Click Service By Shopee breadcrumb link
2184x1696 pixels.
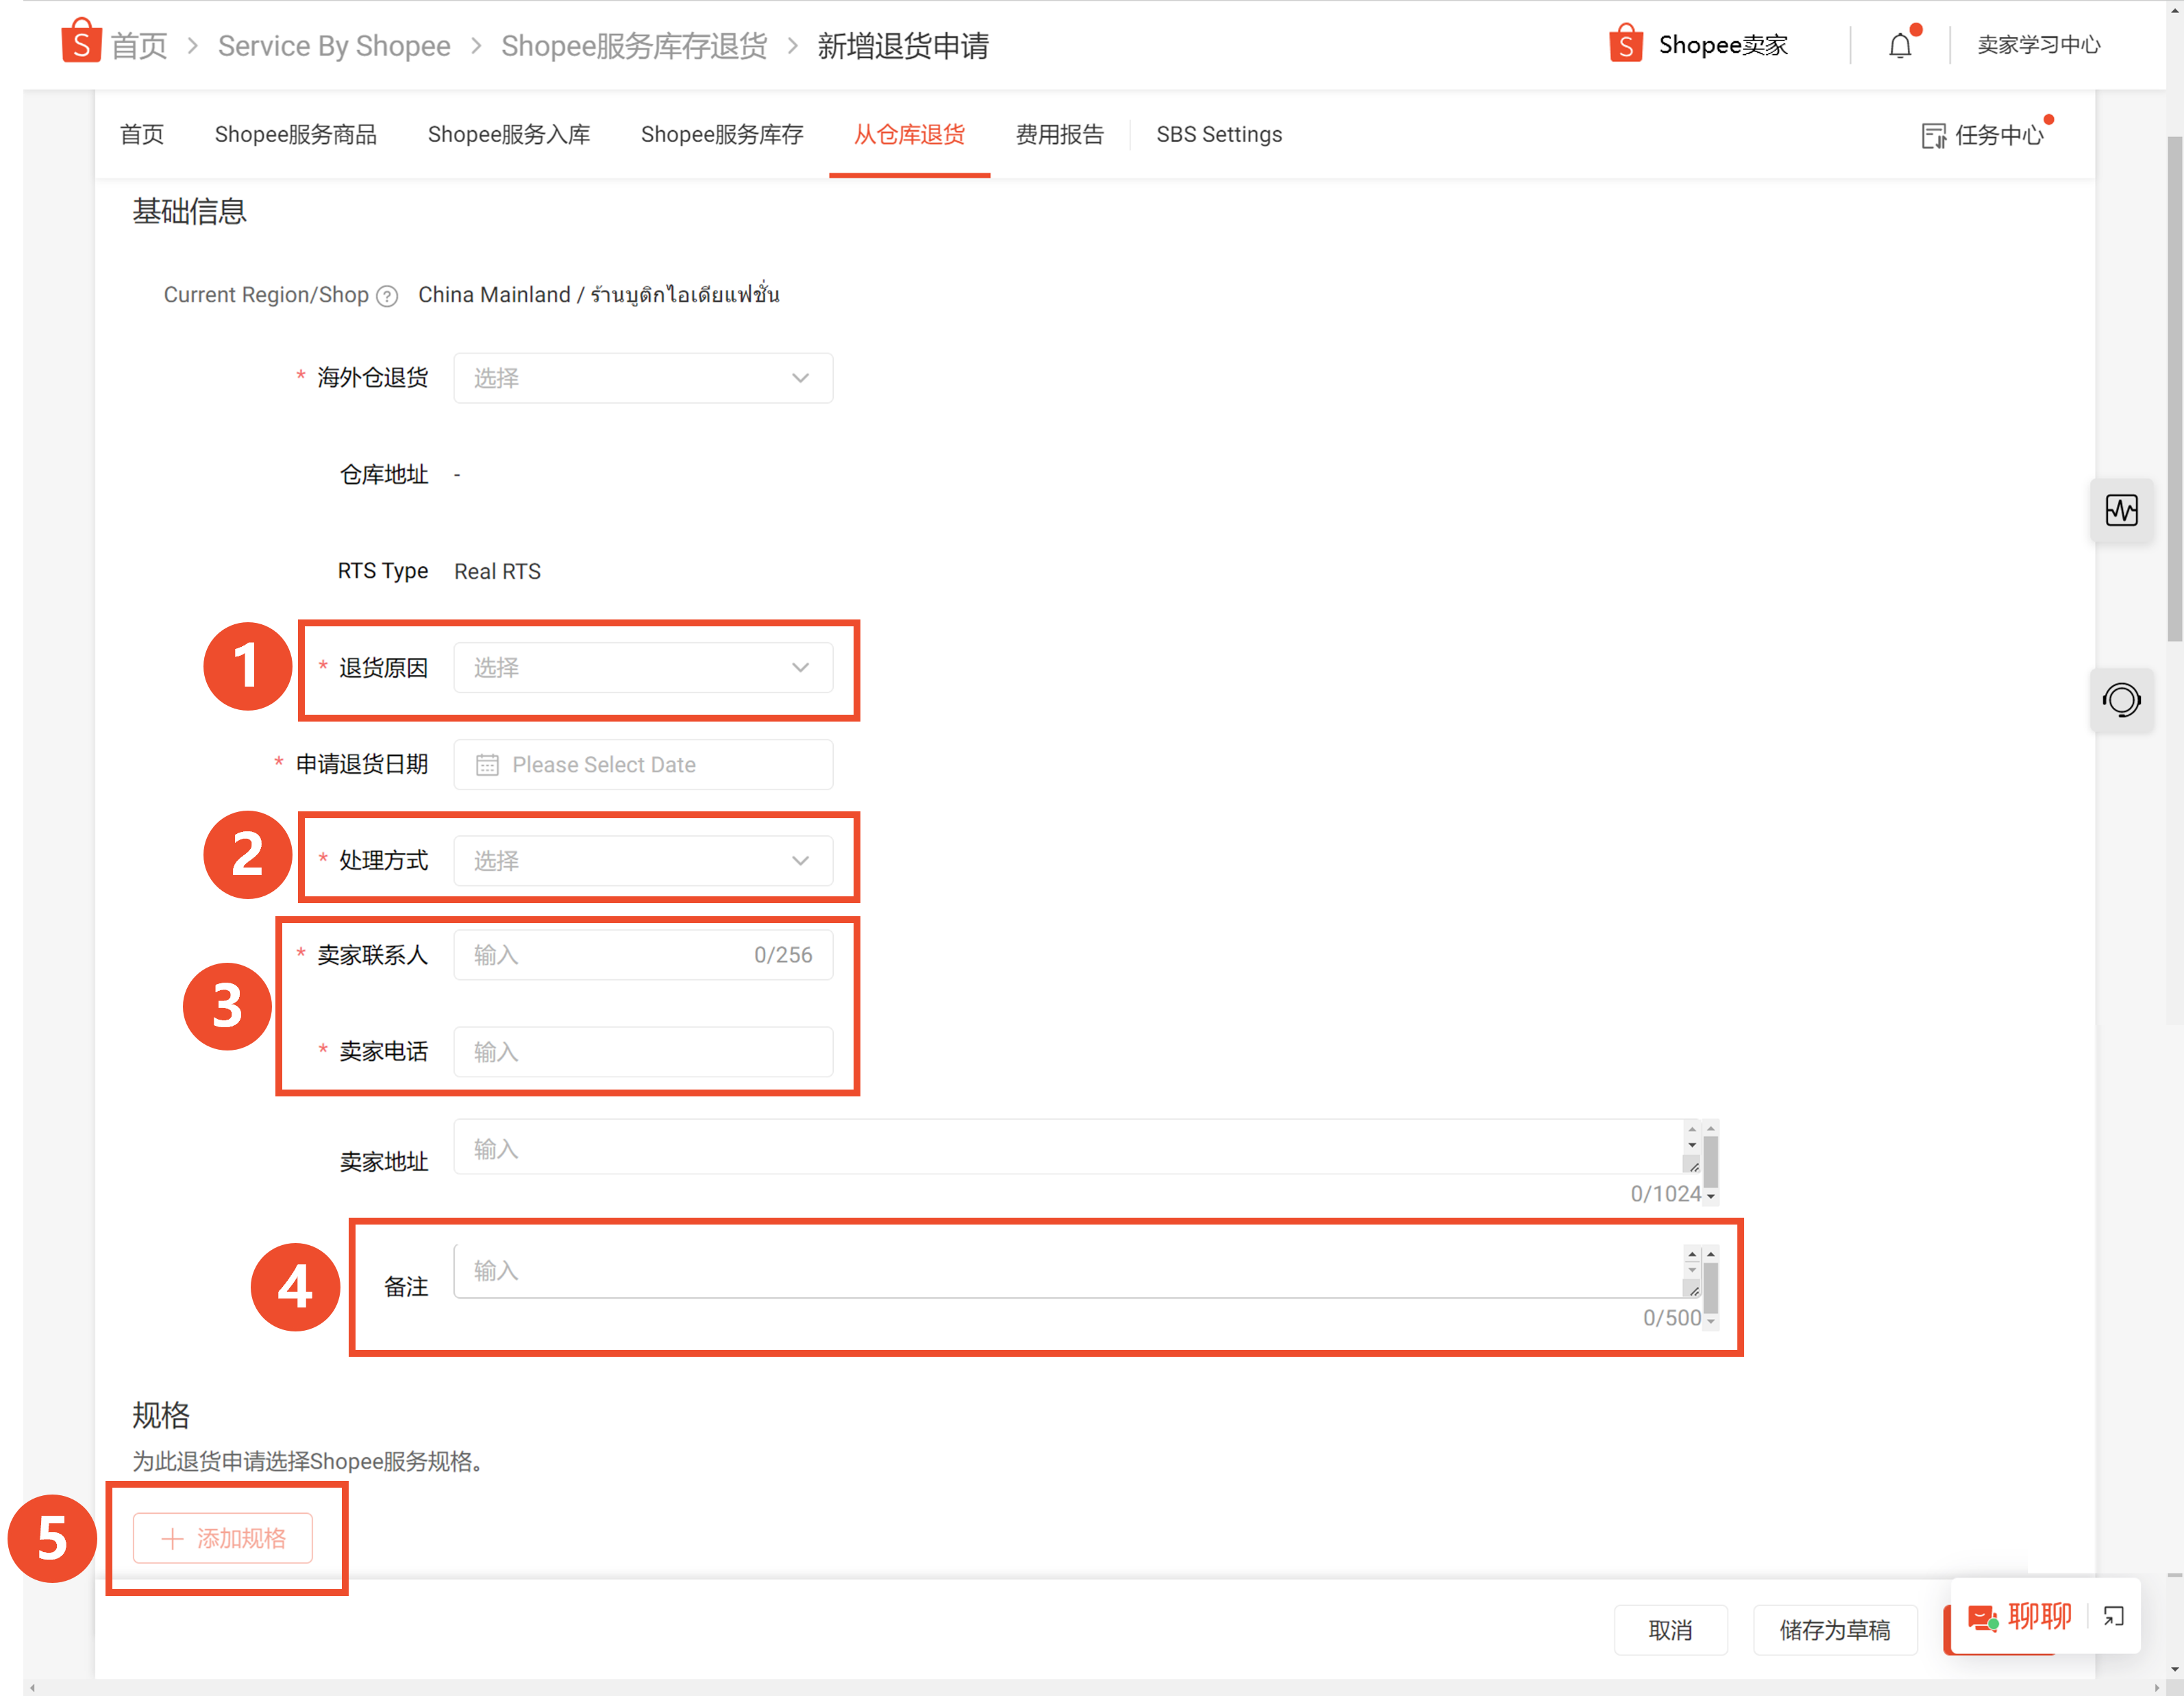point(334,46)
